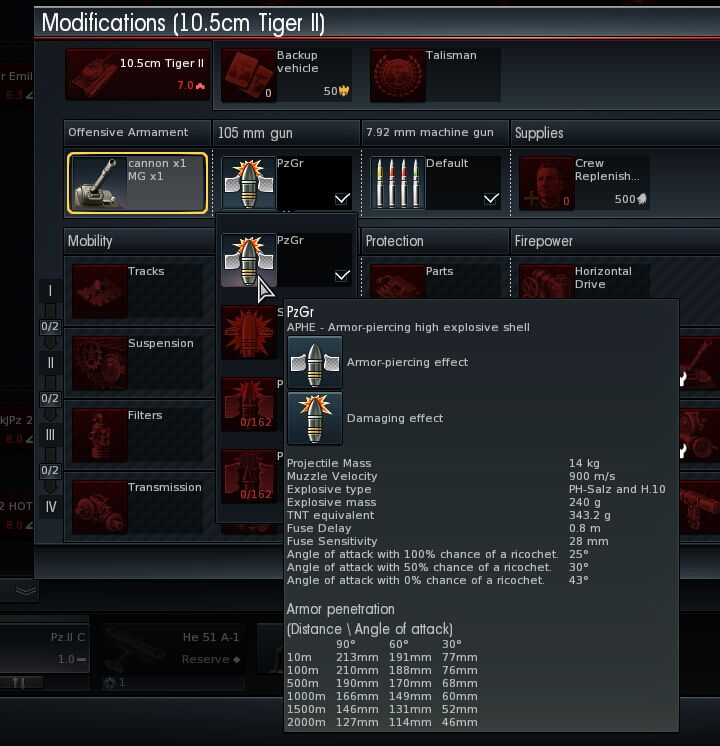The height and width of the screenshot is (746, 720).
Task: Click the Projectile Mass 14 kg value
Action: click(584, 463)
